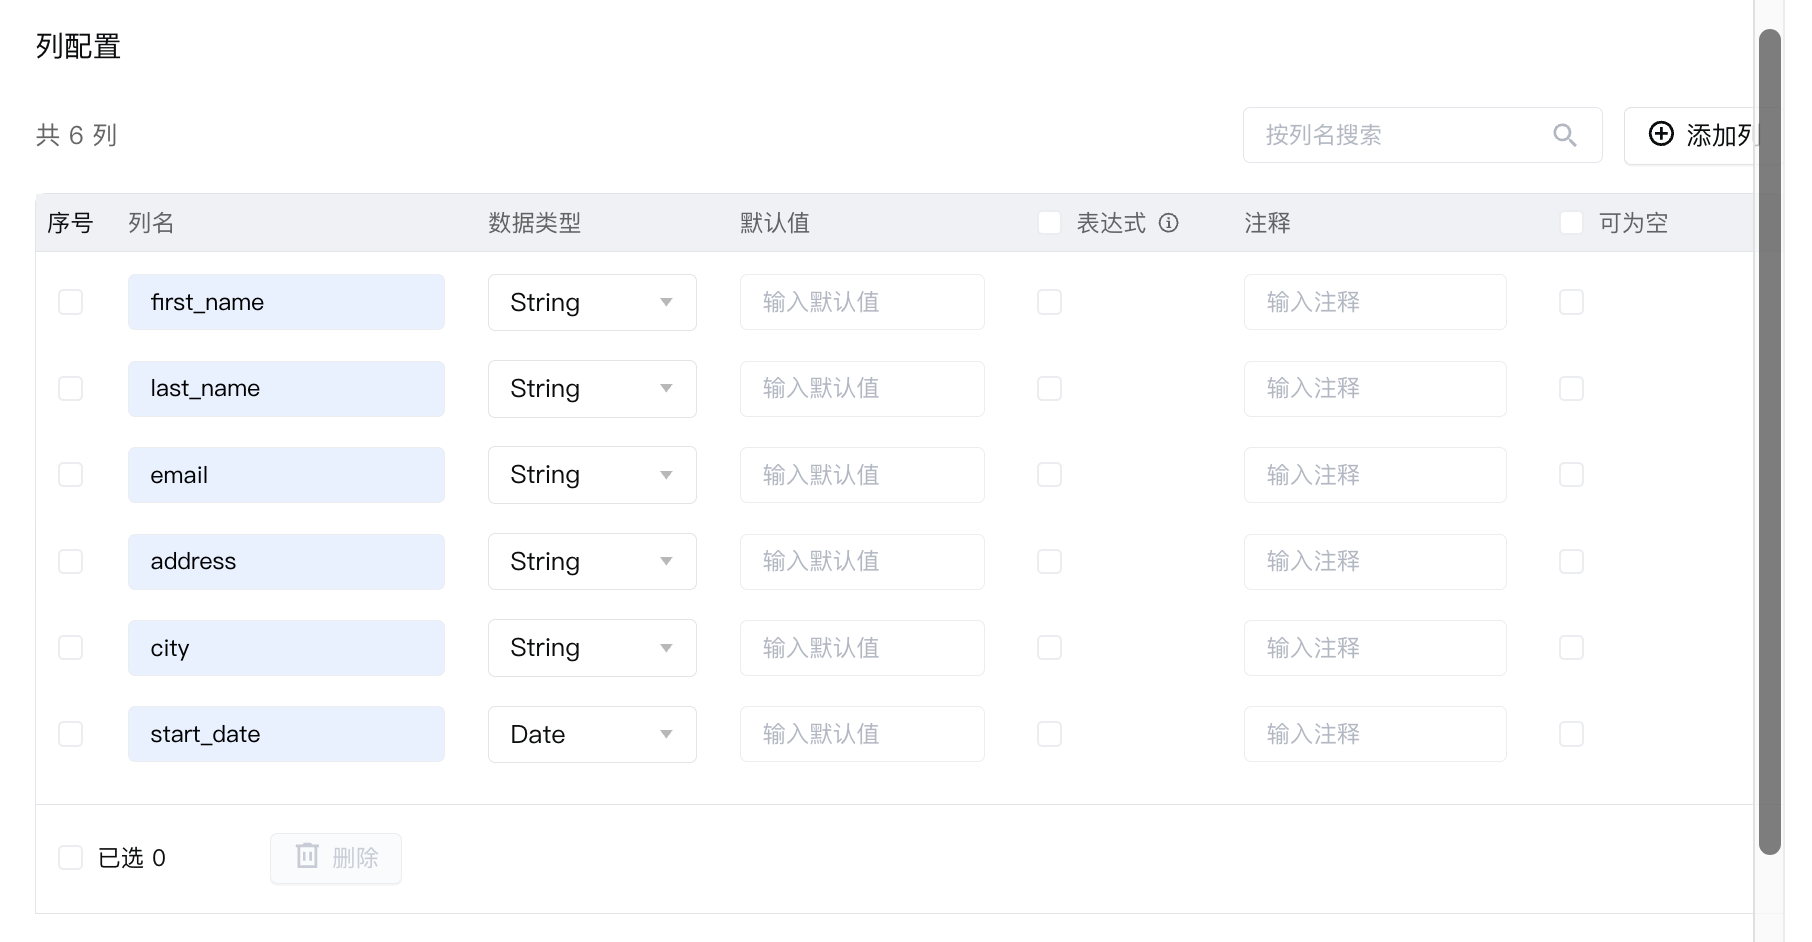The width and height of the screenshot is (1812, 942).
Task: Click the expression info icon
Action: [1168, 223]
